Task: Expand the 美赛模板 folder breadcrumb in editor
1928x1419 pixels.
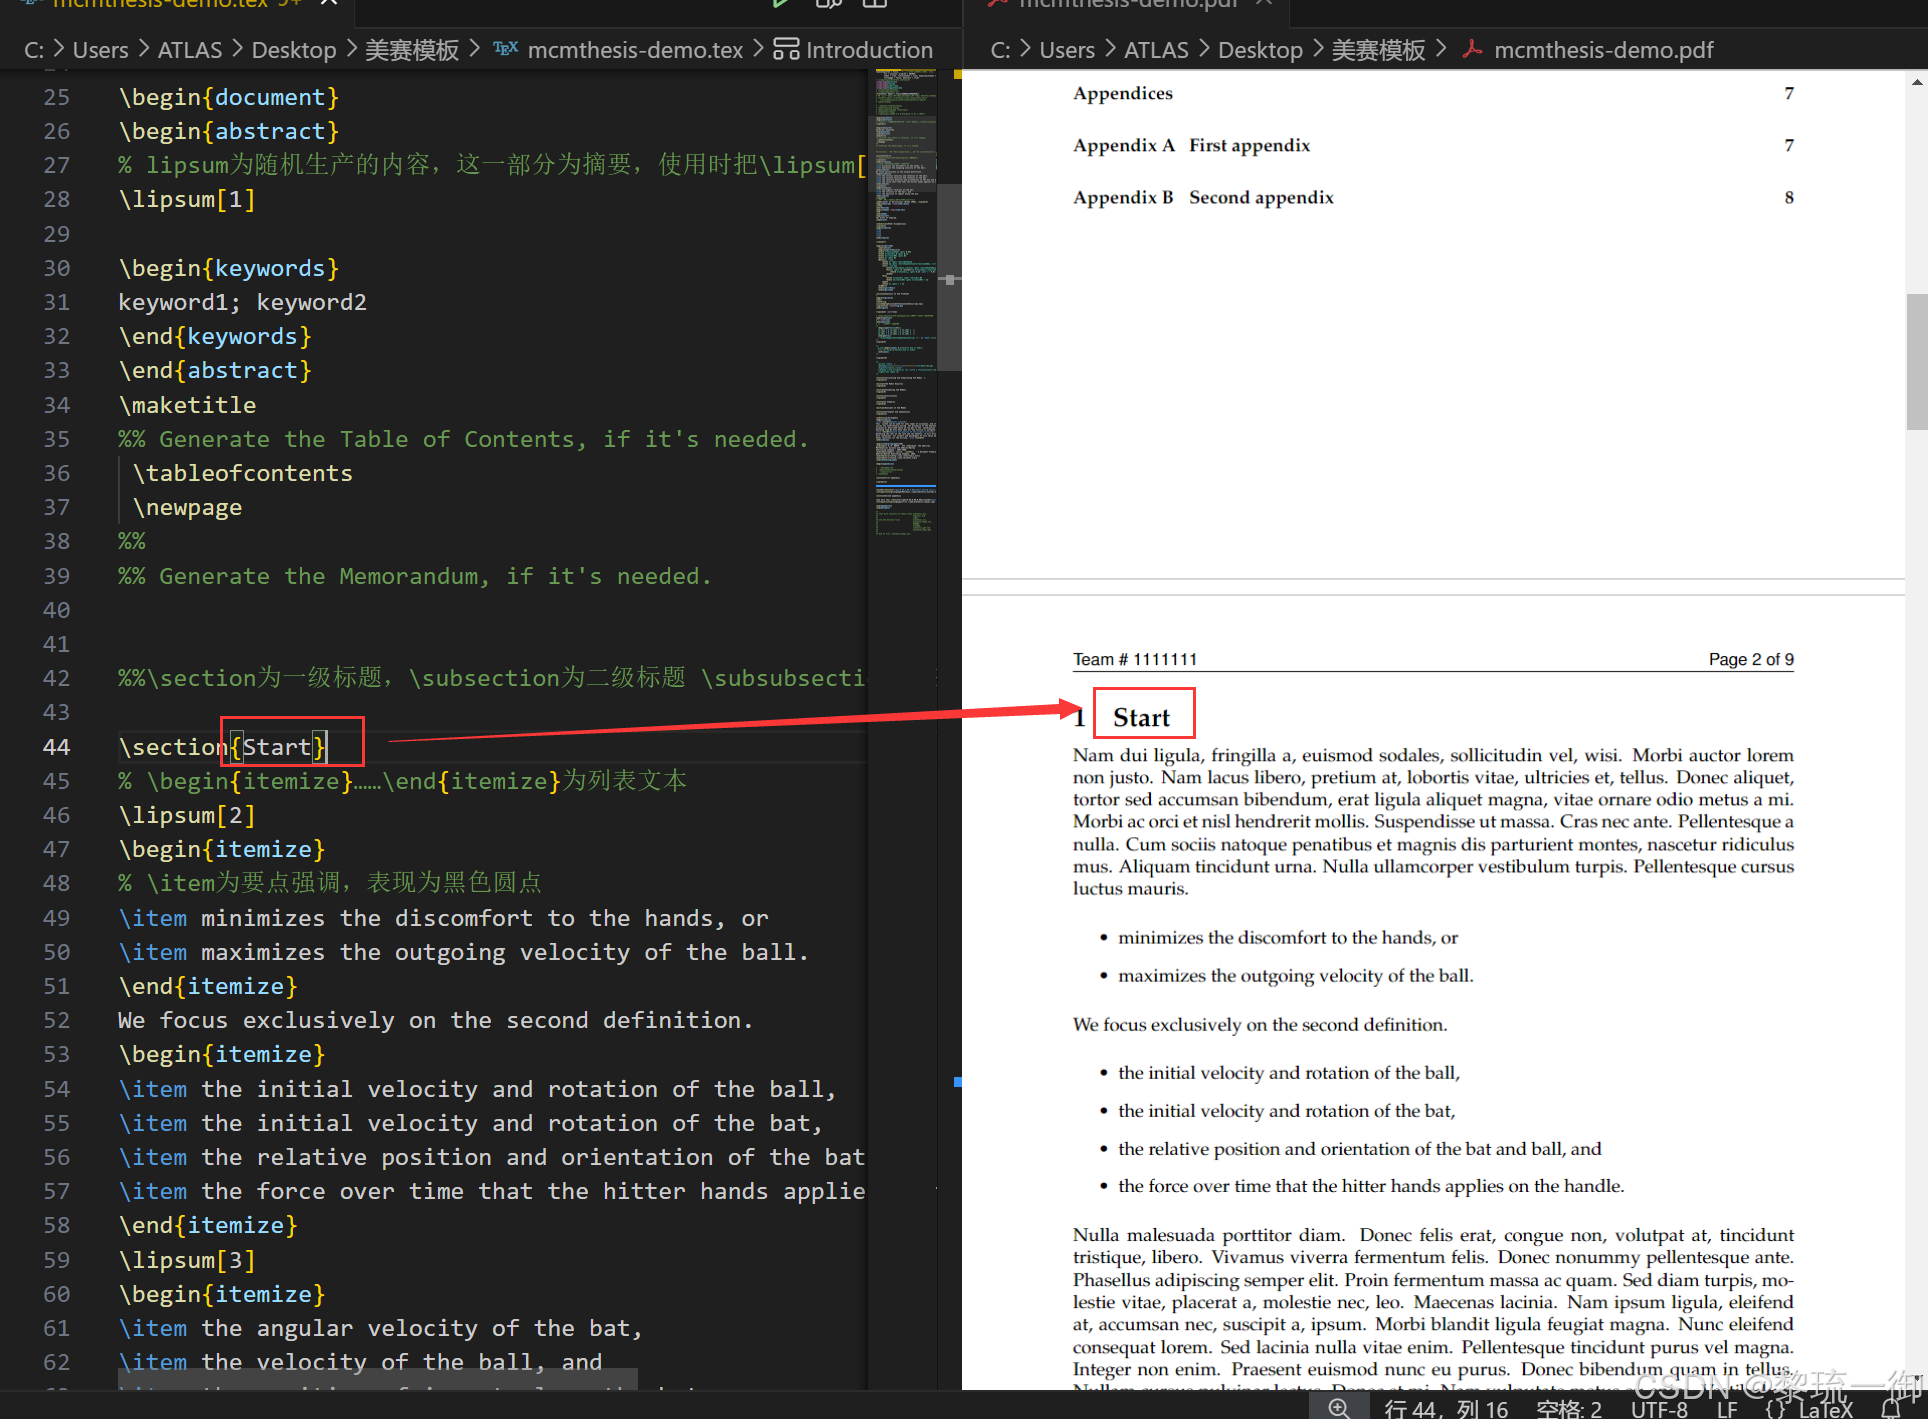Action: pos(411,50)
